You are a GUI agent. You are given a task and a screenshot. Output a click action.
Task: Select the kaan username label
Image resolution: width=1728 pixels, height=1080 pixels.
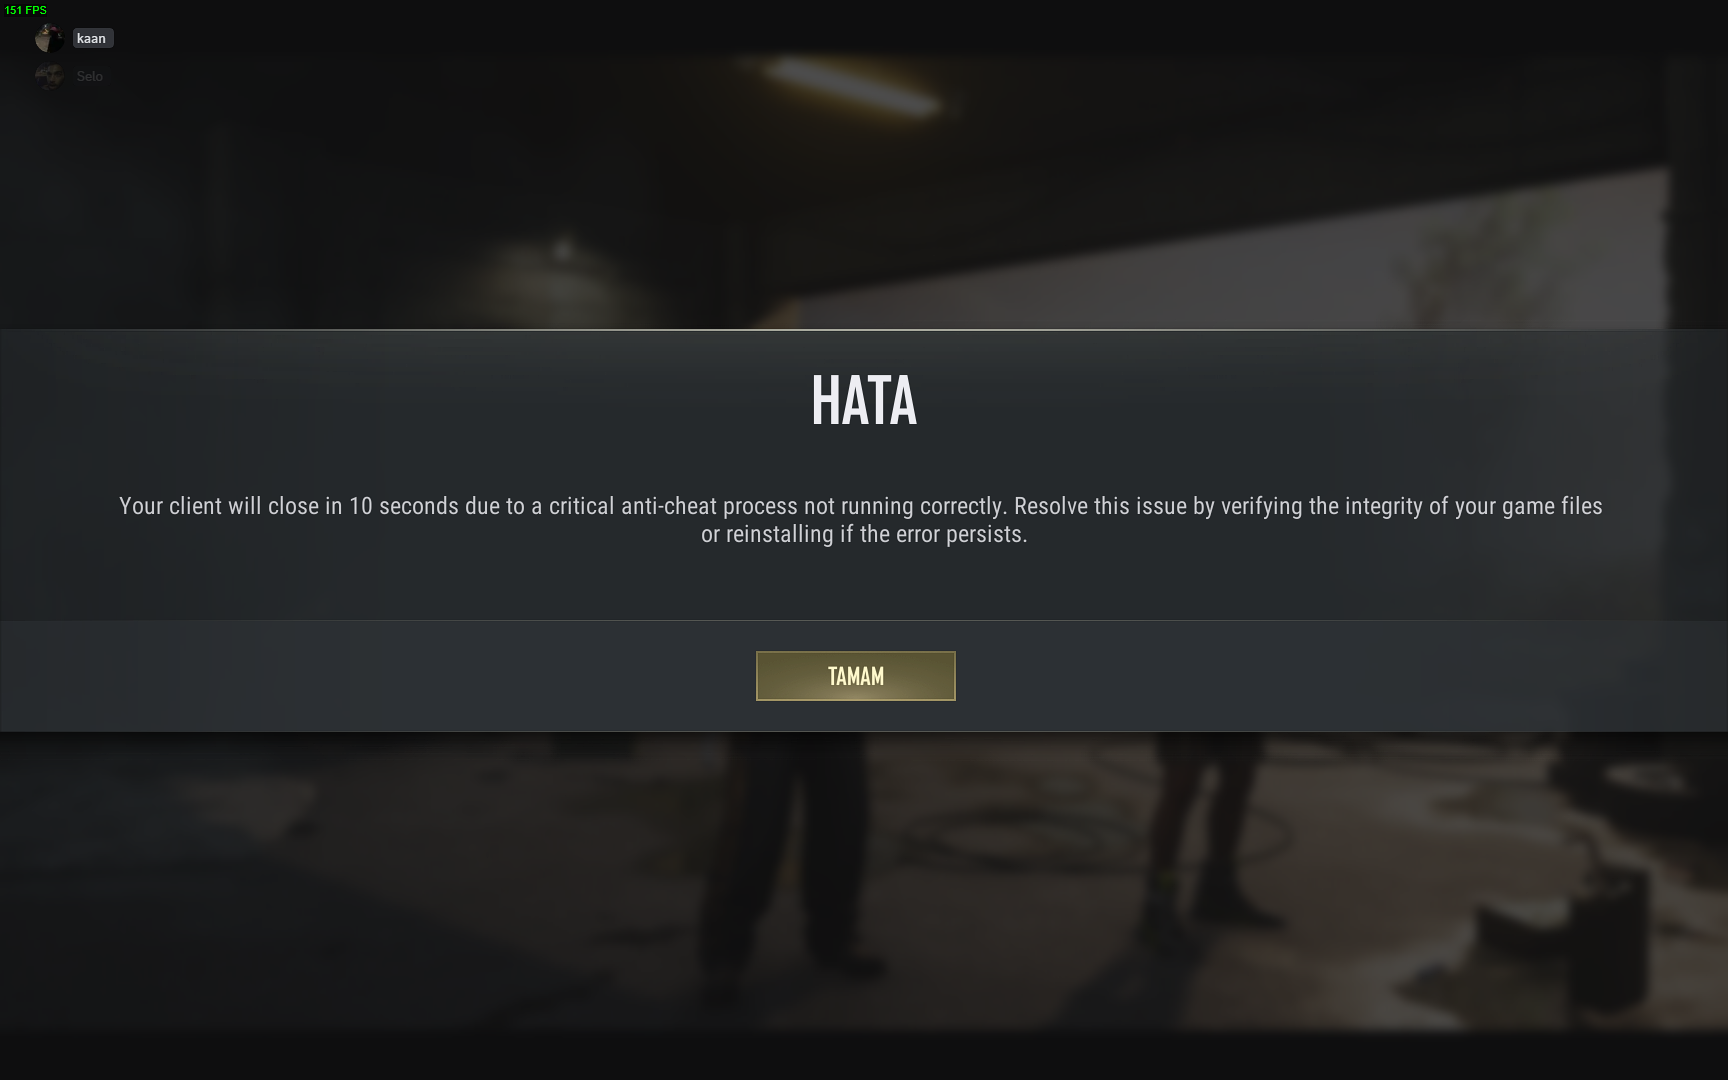[x=92, y=38]
